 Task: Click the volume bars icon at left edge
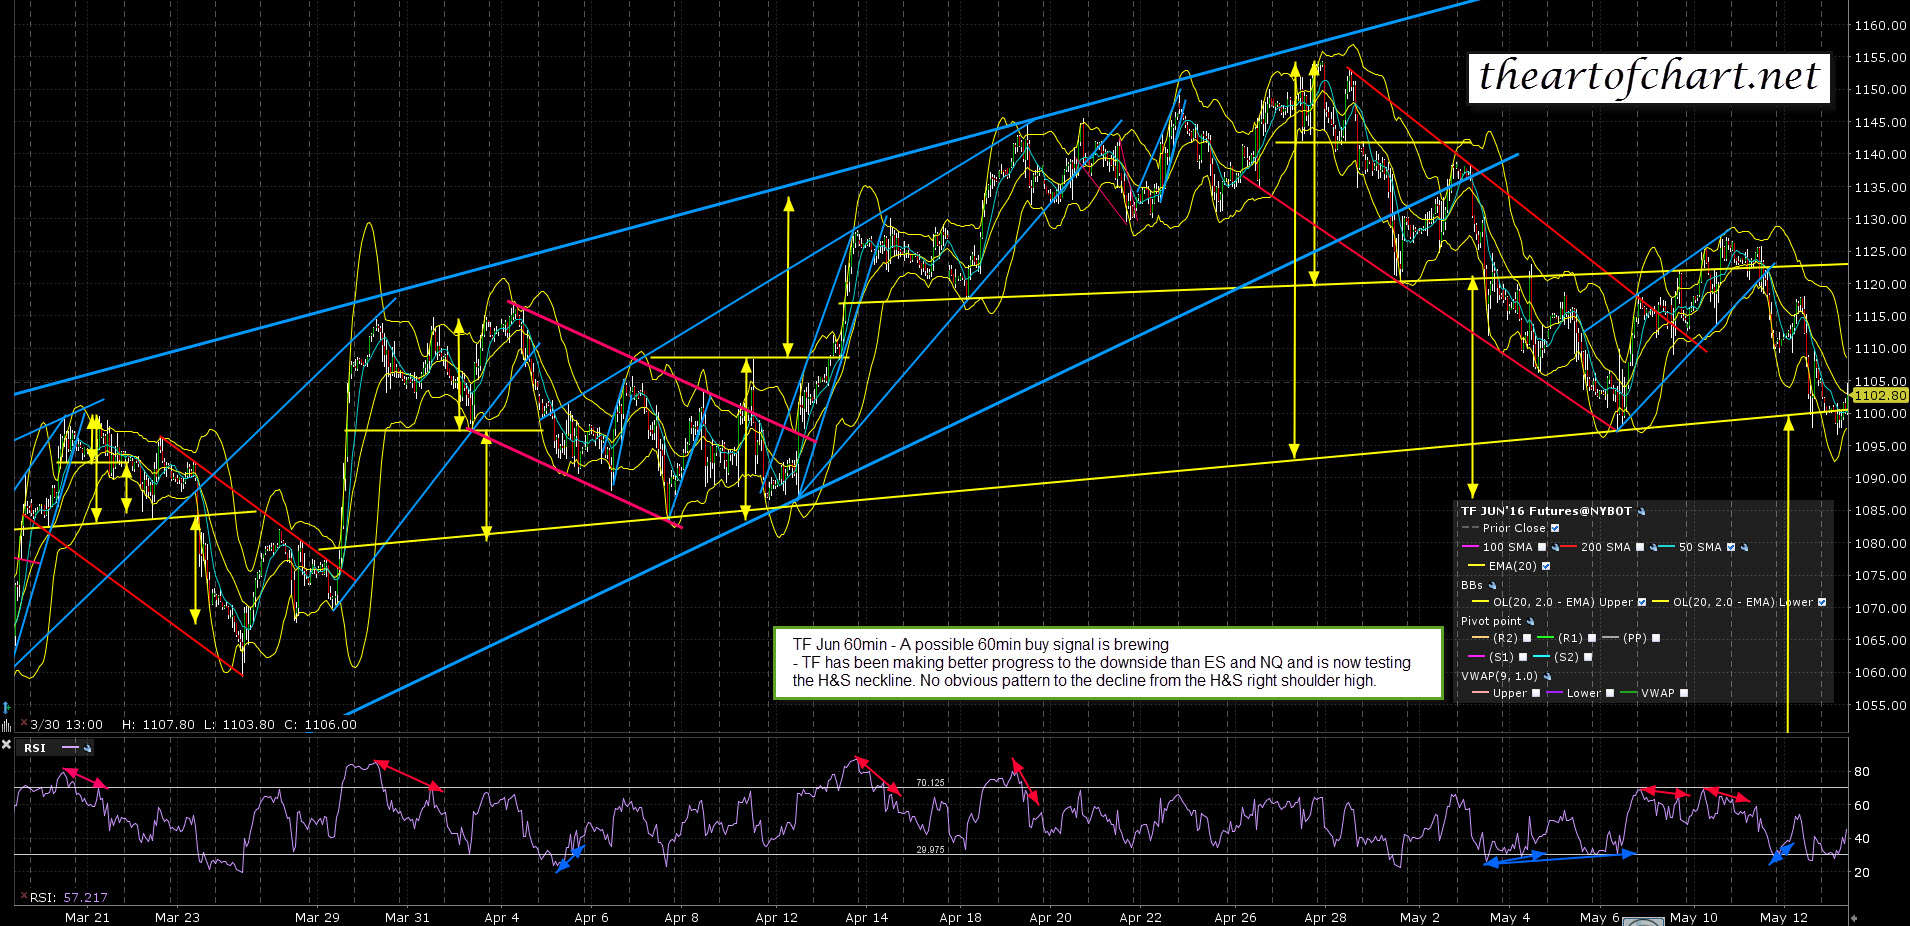click(7, 724)
